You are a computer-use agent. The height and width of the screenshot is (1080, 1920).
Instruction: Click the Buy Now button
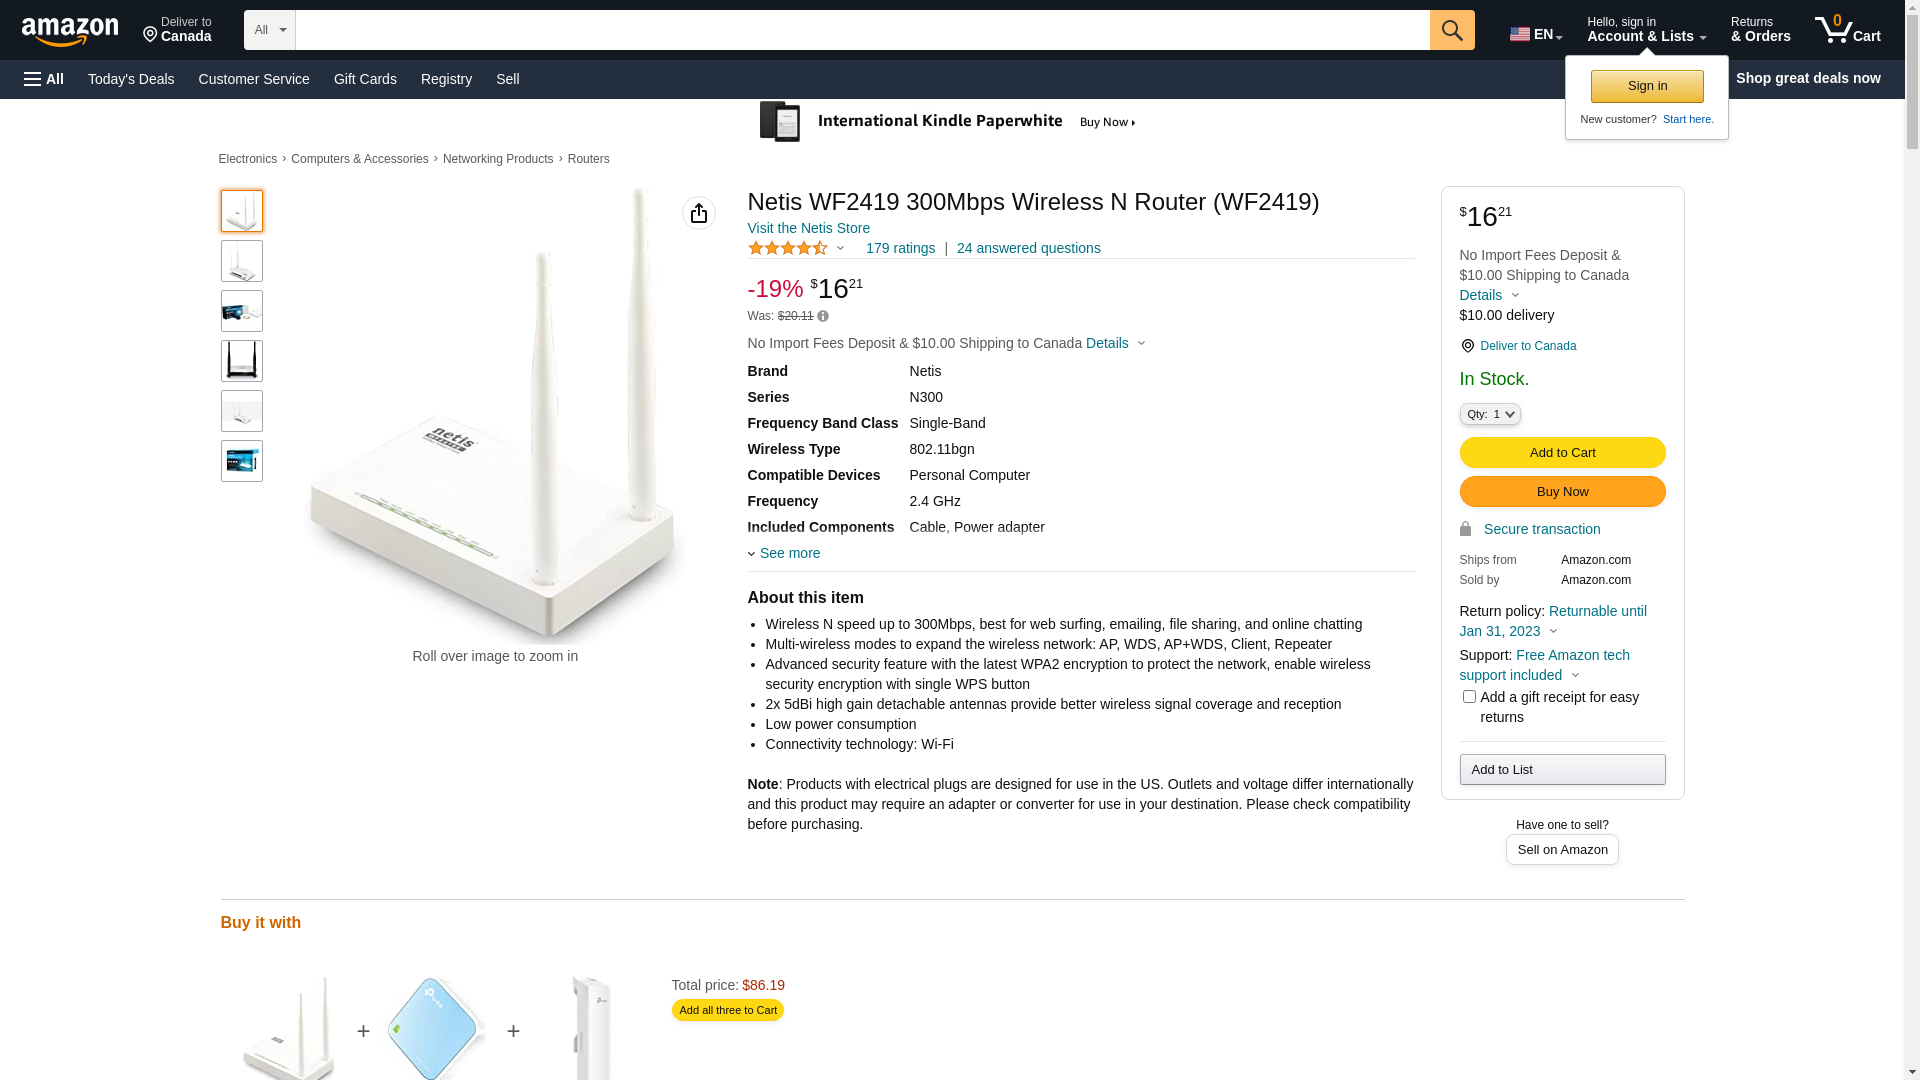click(1562, 492)
